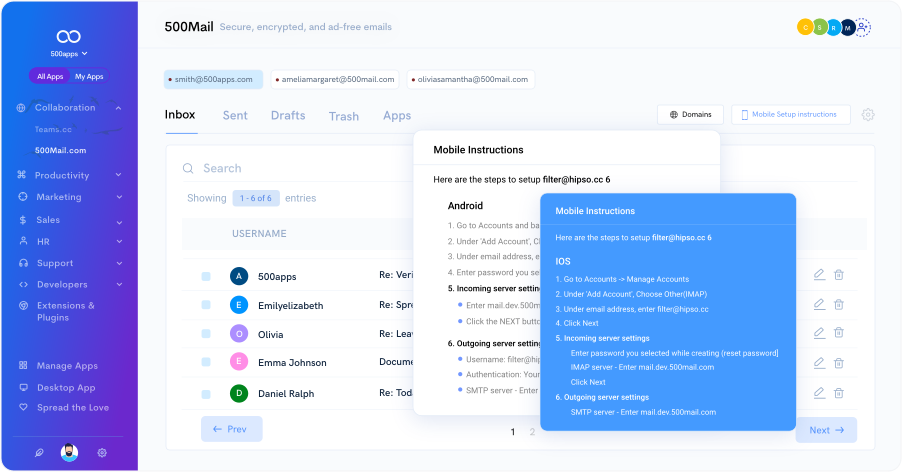
Task: Expand the Developers section chevron
Action: 119,284
